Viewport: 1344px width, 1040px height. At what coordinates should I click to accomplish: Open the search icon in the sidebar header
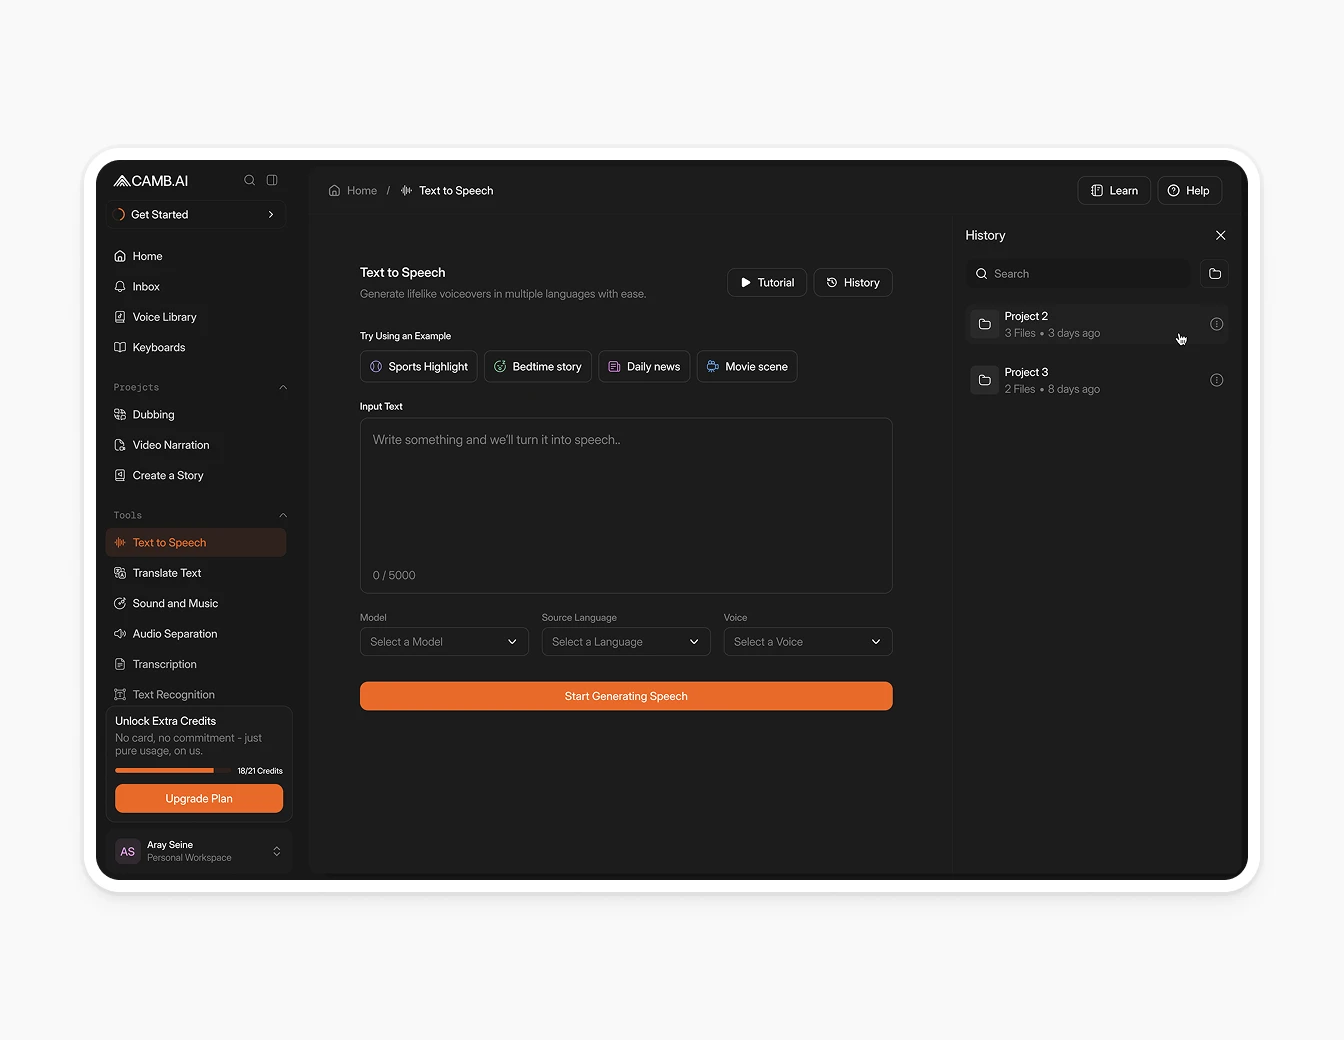click(249, 180)
